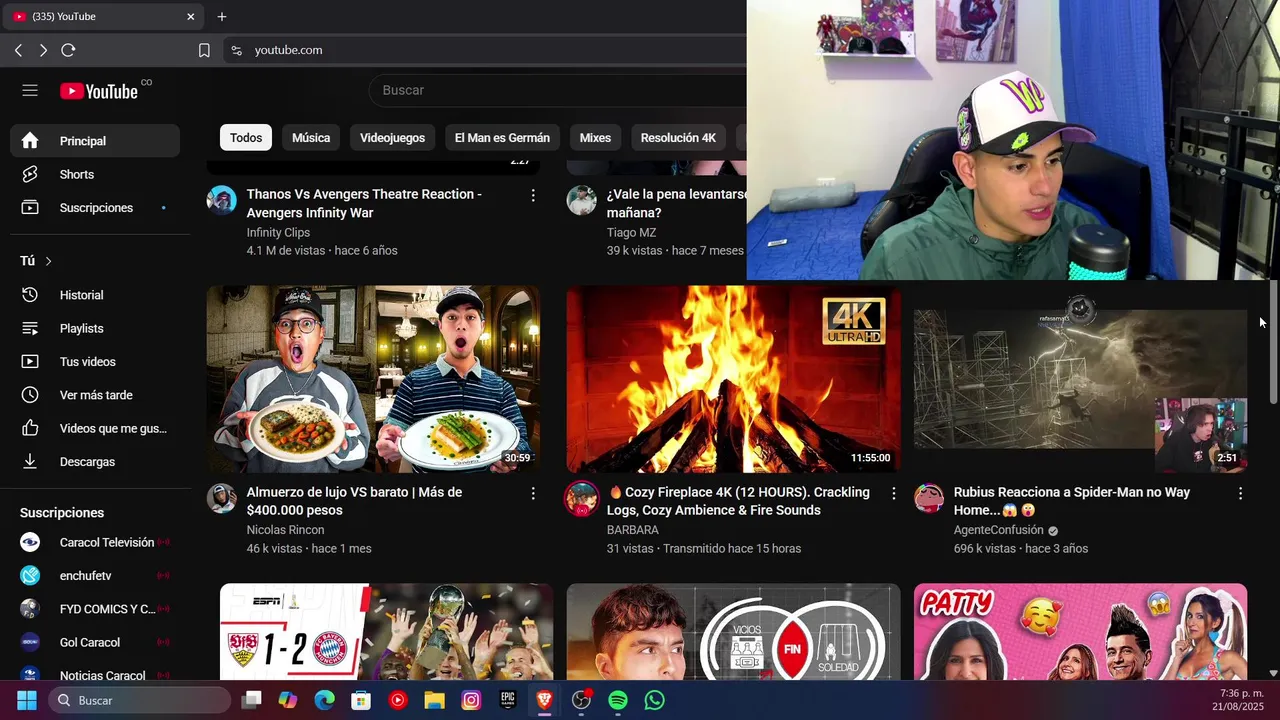Screen dimensions: 1280x720
Task: Click the site settings icon beside youtube.com
Action: (x=236, y=50)
